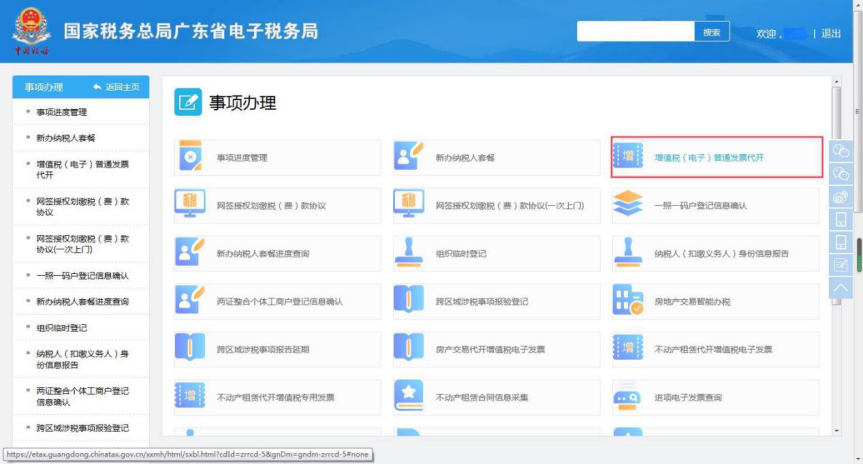The image size is (863, 464).
Task: Select 组织临时登记 in left sidebar
Action: tap(62, 327)
